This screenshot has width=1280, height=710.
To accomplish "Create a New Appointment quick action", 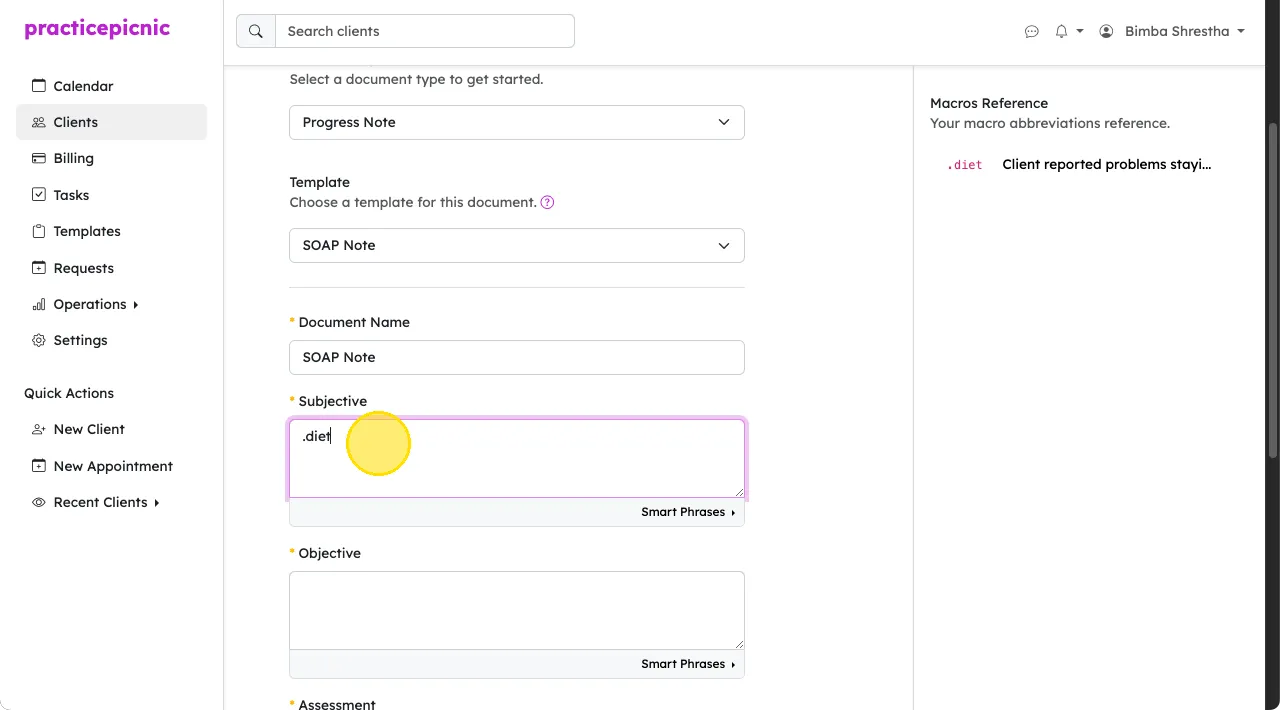I will pyautogui.click(x=111, y=466).
